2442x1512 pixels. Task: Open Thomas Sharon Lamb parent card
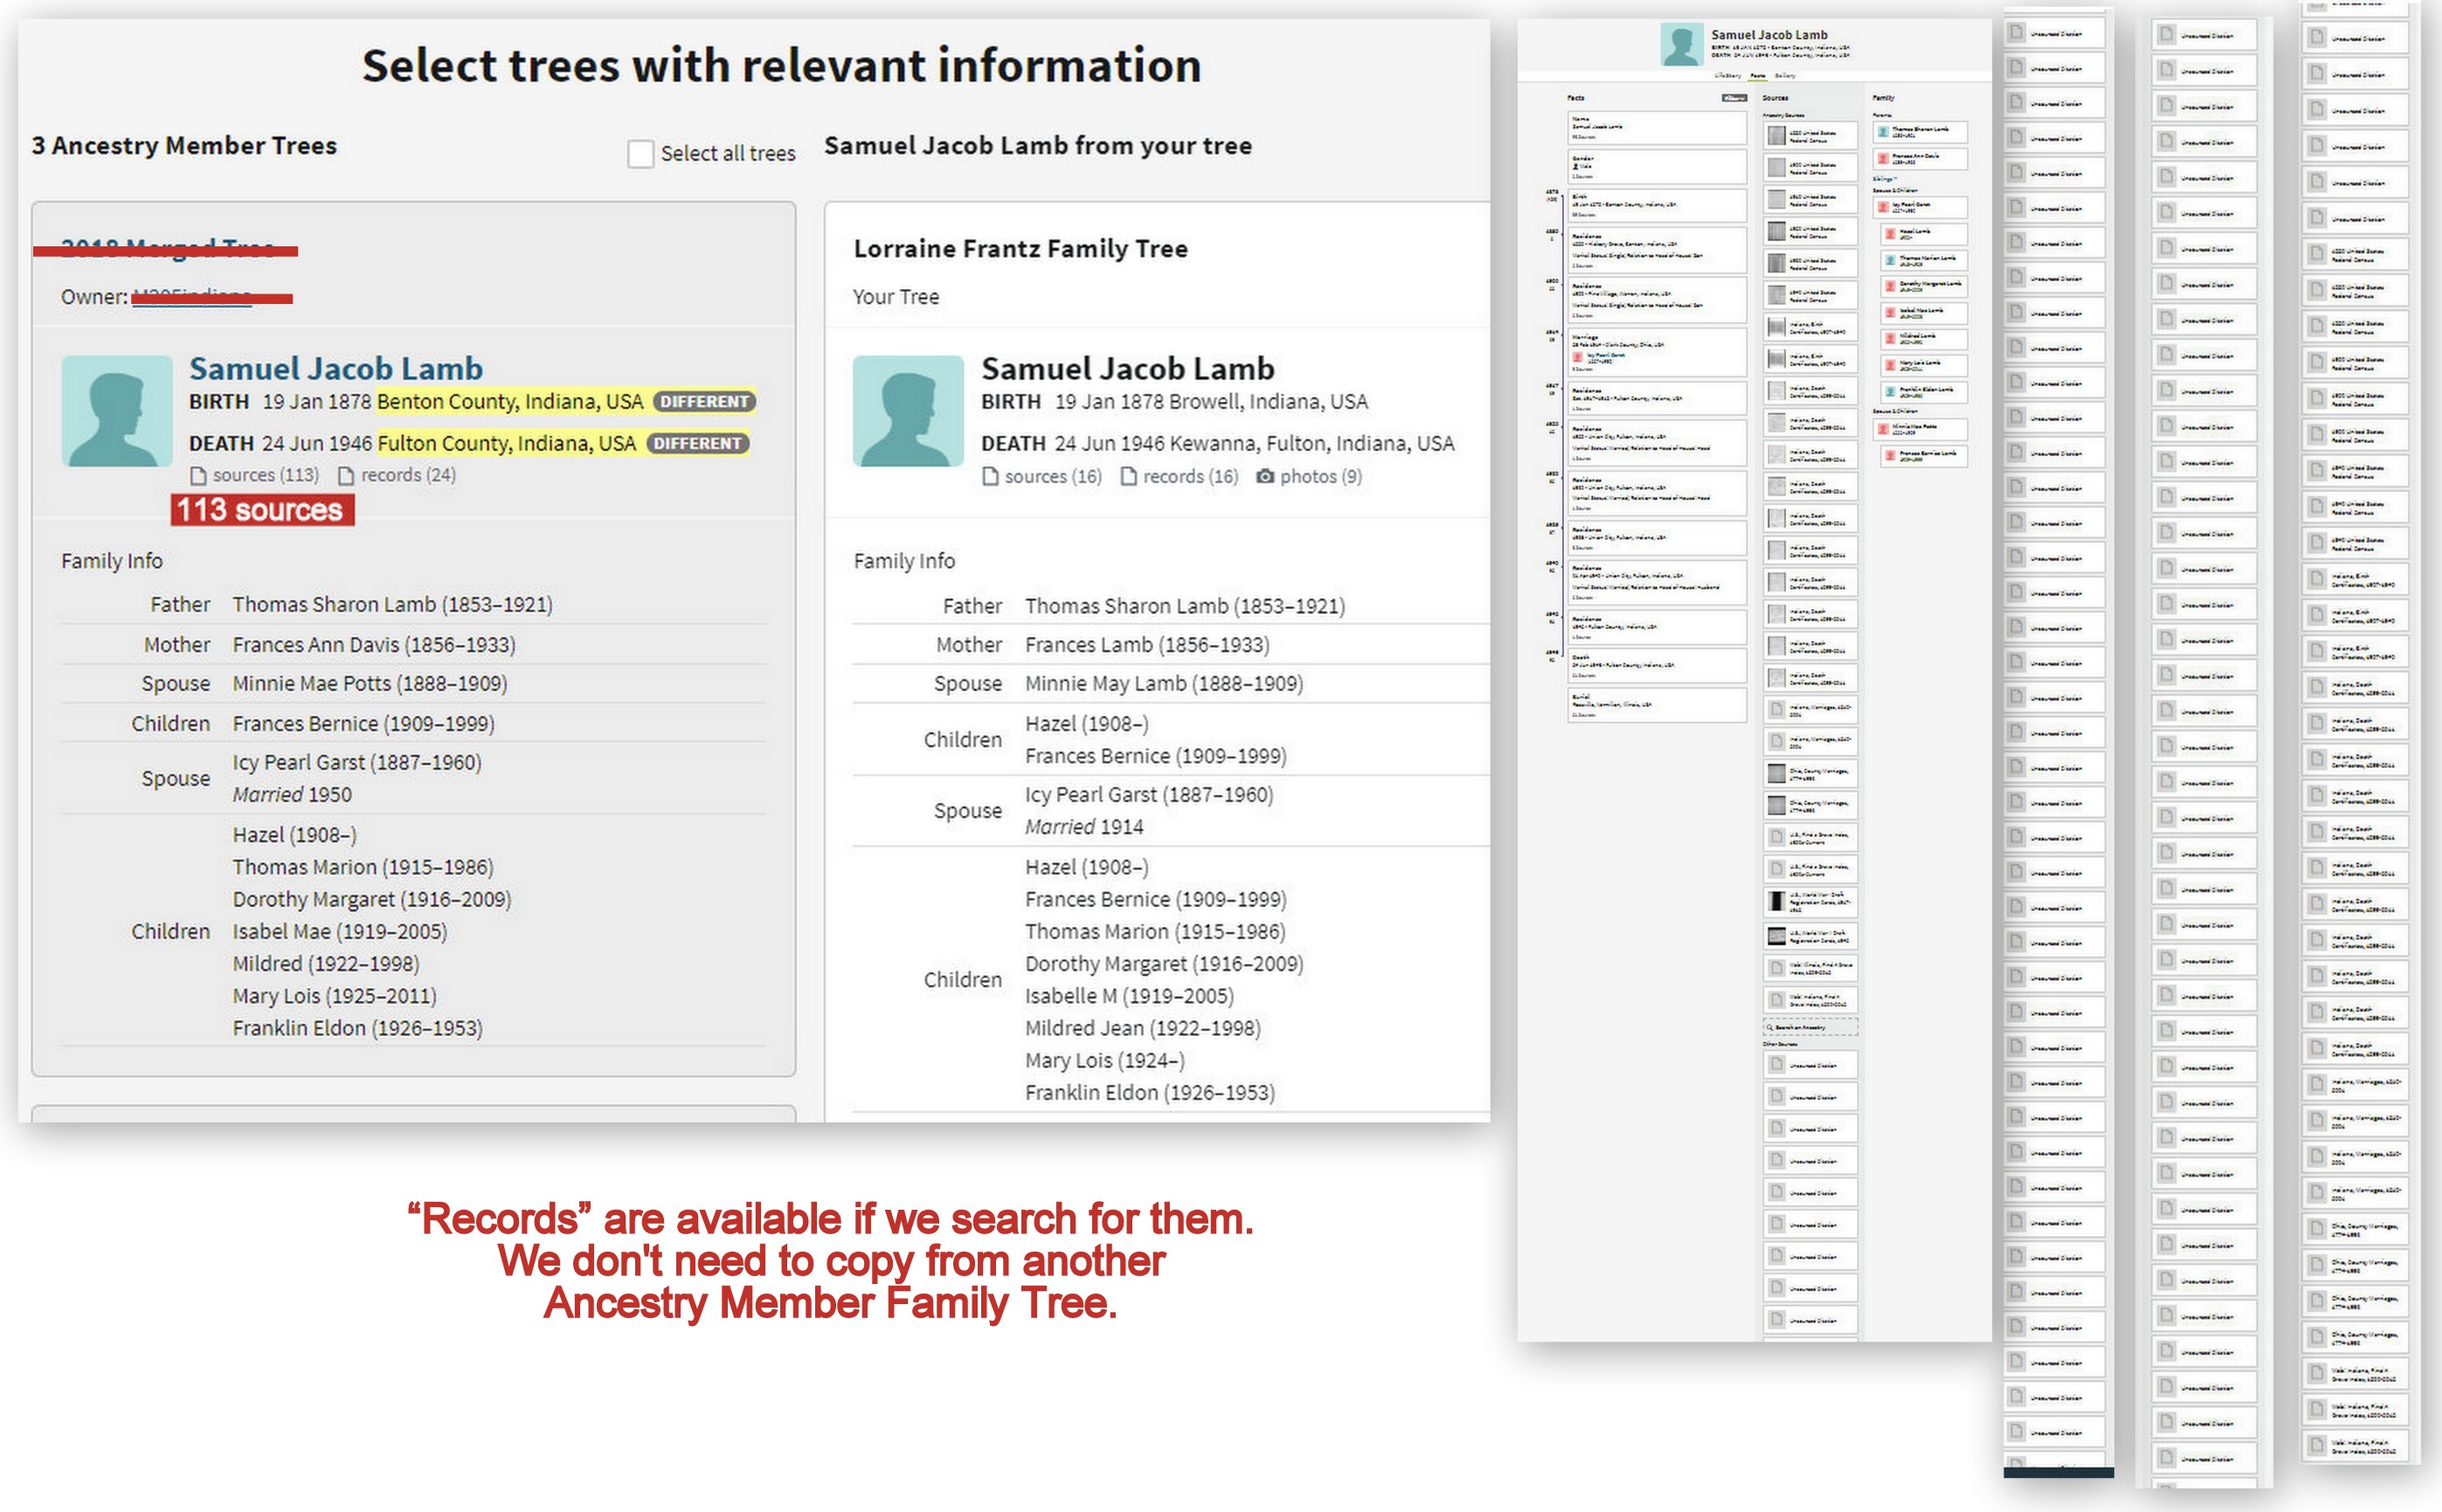tap(1921, 133)
